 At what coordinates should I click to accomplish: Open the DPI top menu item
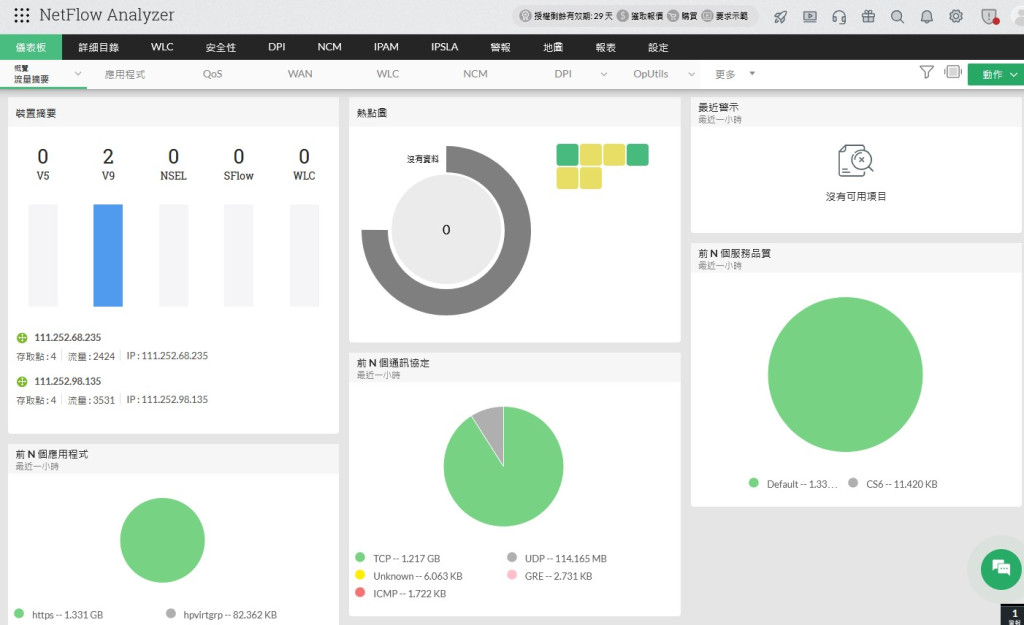click(x=277, y=47)
